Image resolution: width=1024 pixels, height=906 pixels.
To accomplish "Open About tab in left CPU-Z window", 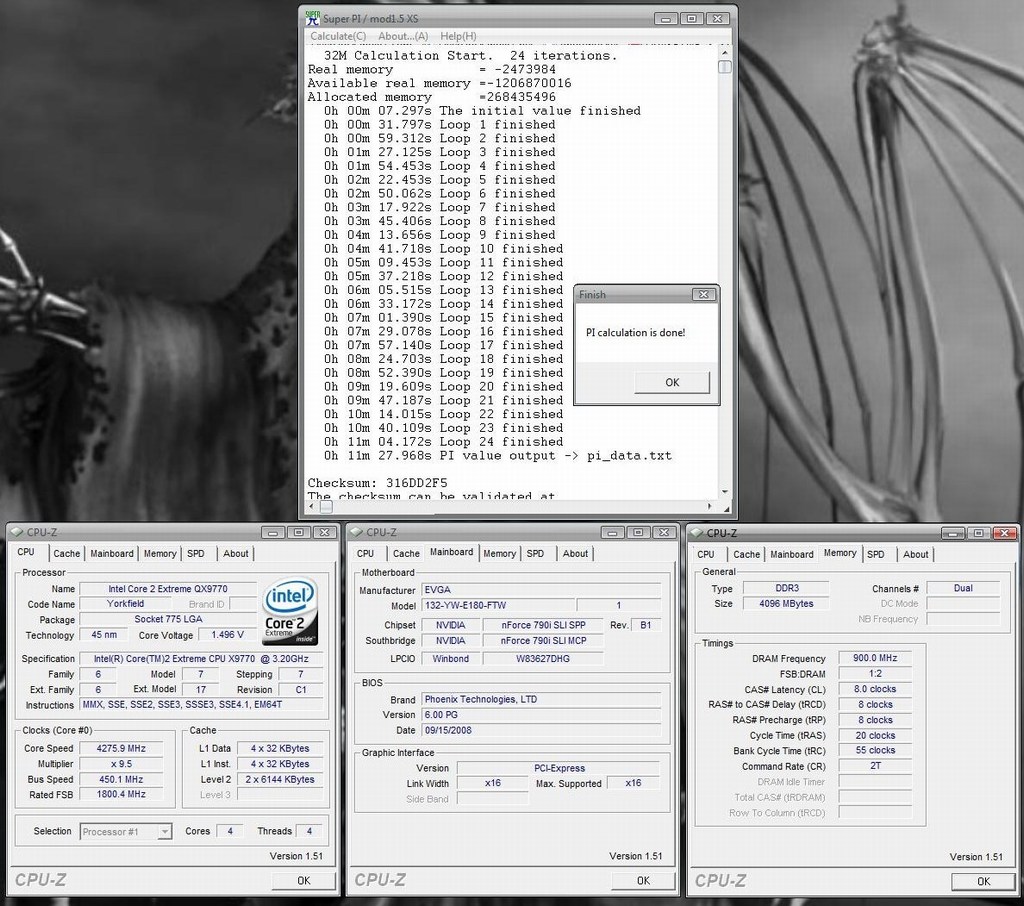I will click(x=236, y=553).
